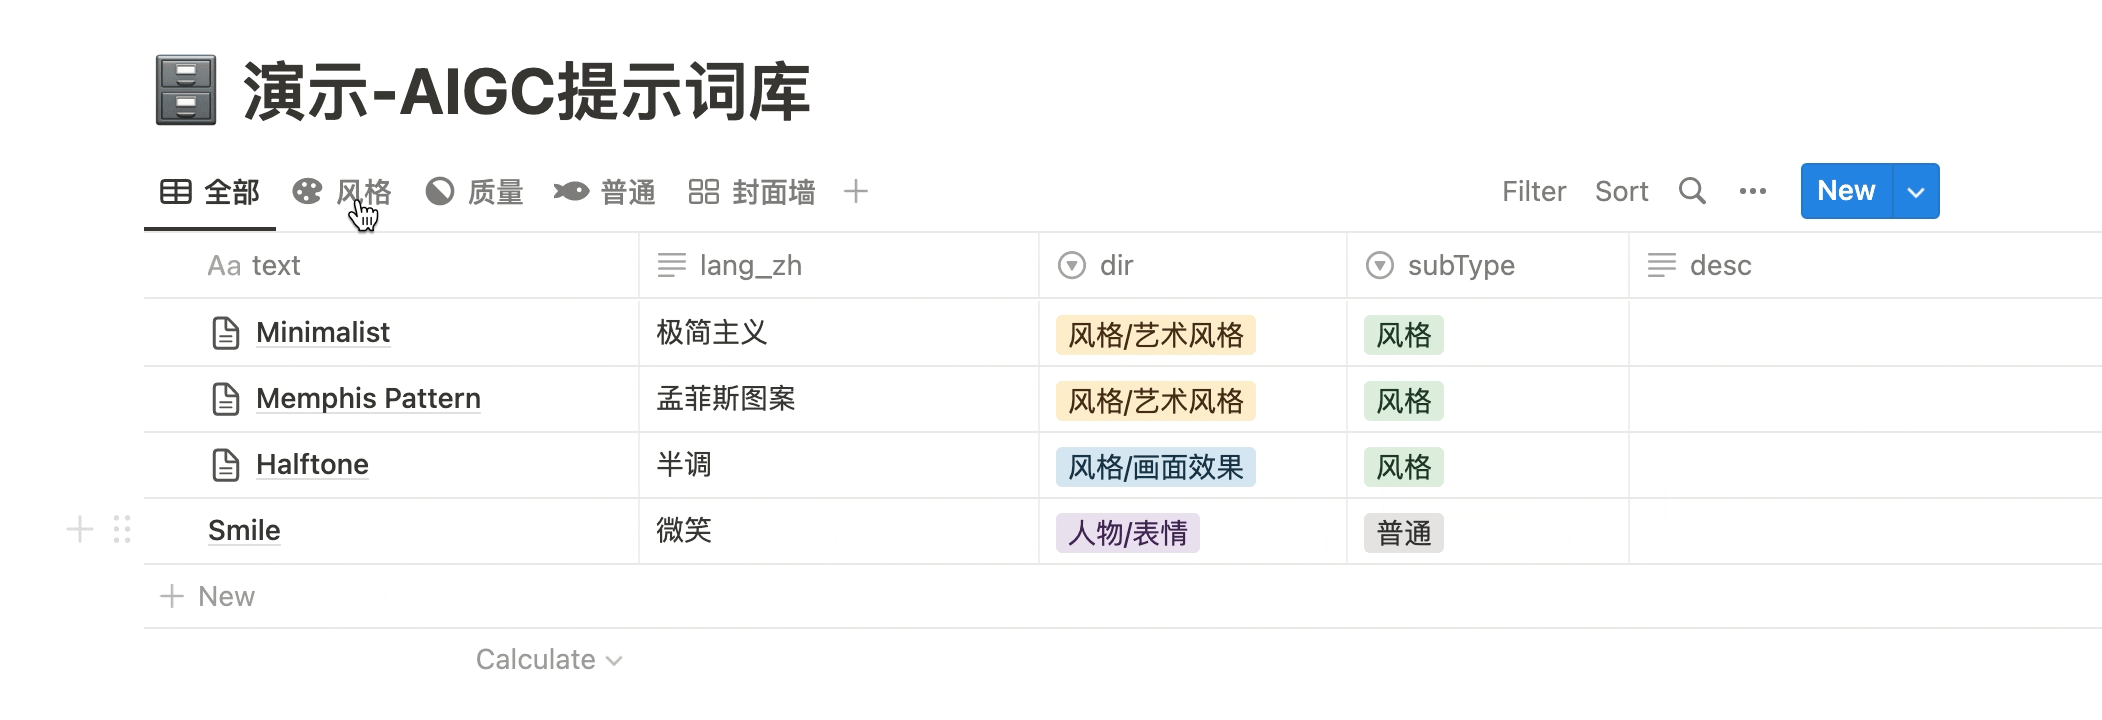Open the Calculate dropdown below the table
2102x720 pixels.
(548, 659)
